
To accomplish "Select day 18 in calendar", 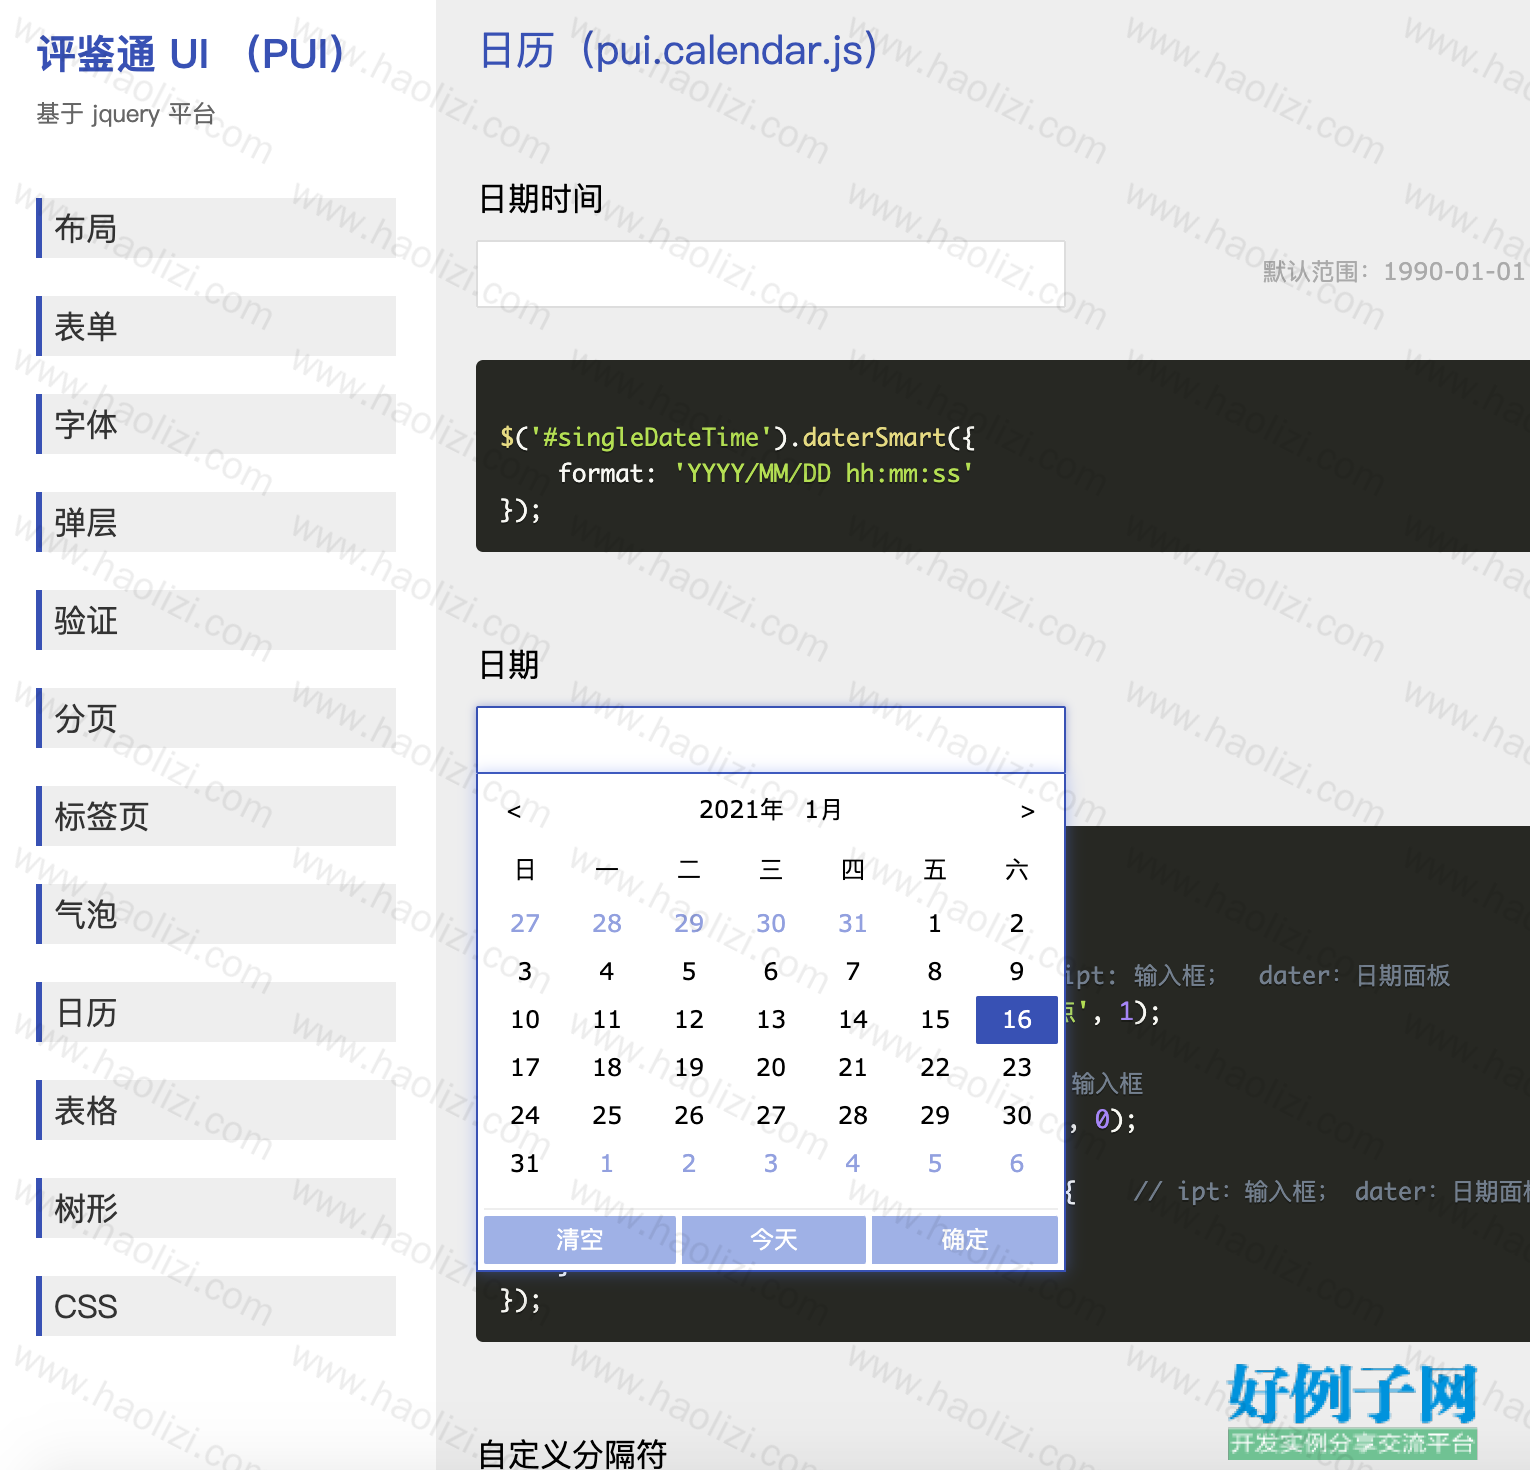I will coord(607,1067).
